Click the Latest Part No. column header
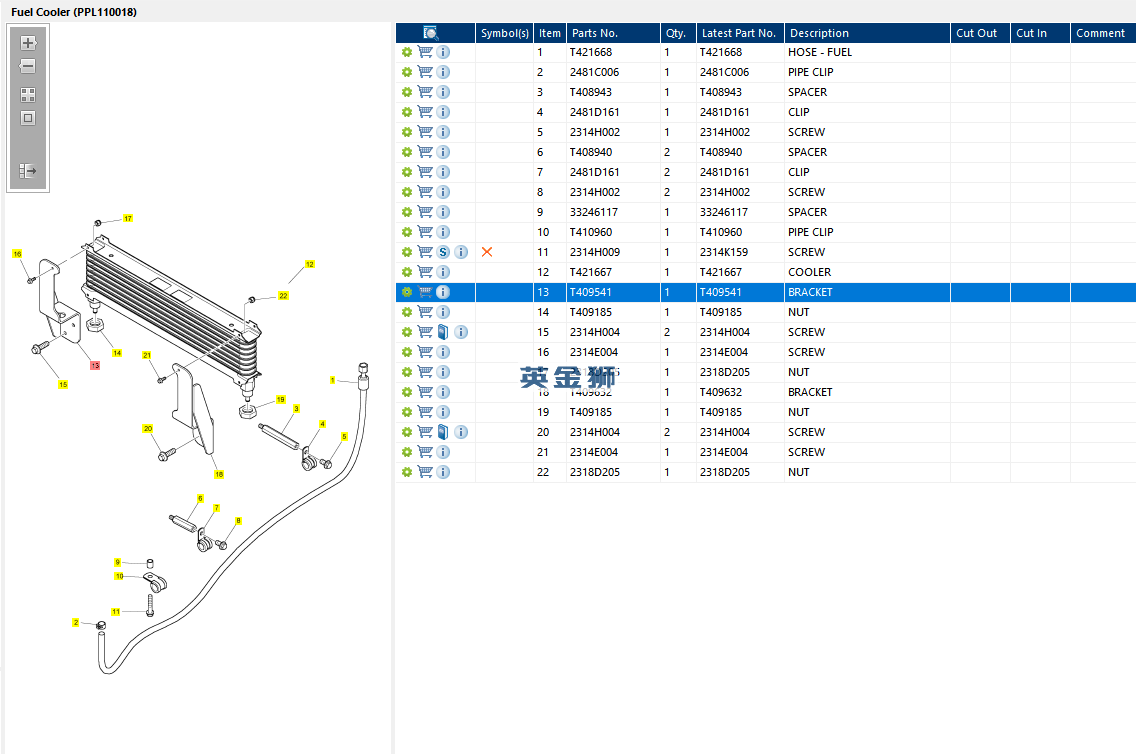The height and width of the screenshot is (754, 1136). 739,33
